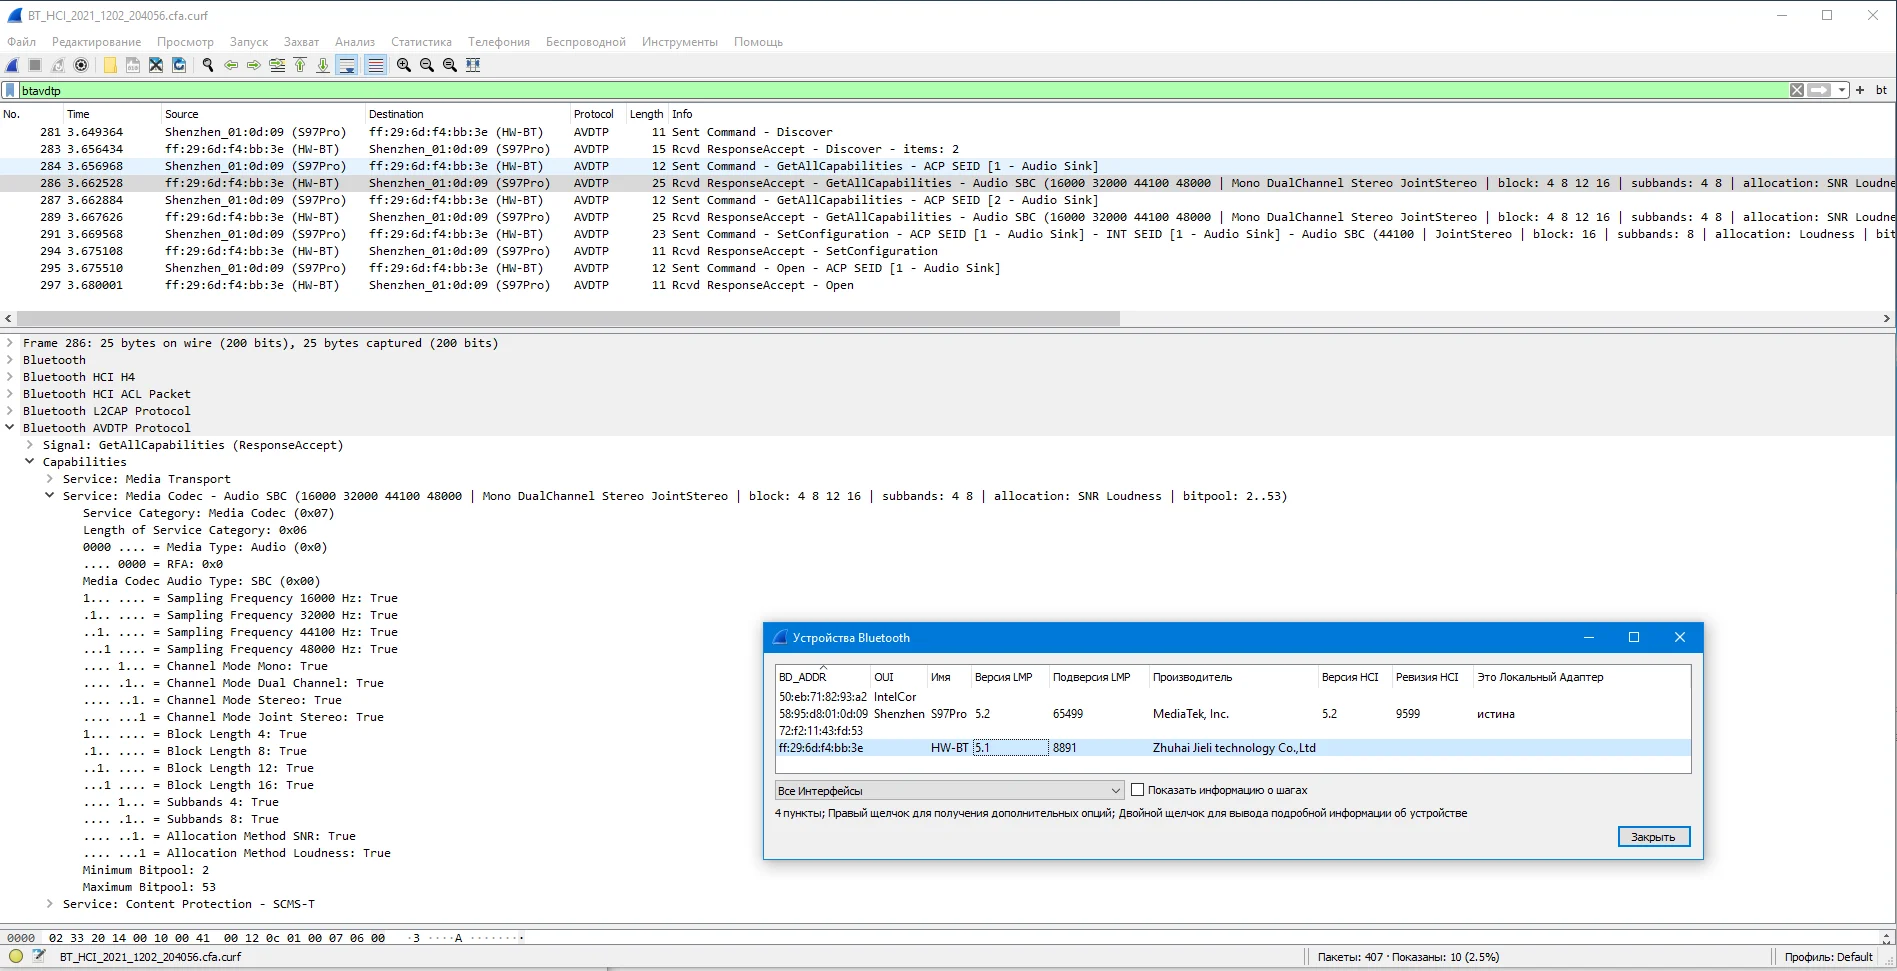Screen dimensions: 1897x971
Task: Select 'Sampling Frequency 44100 Hz: True' line
Action: coord(240,632)
